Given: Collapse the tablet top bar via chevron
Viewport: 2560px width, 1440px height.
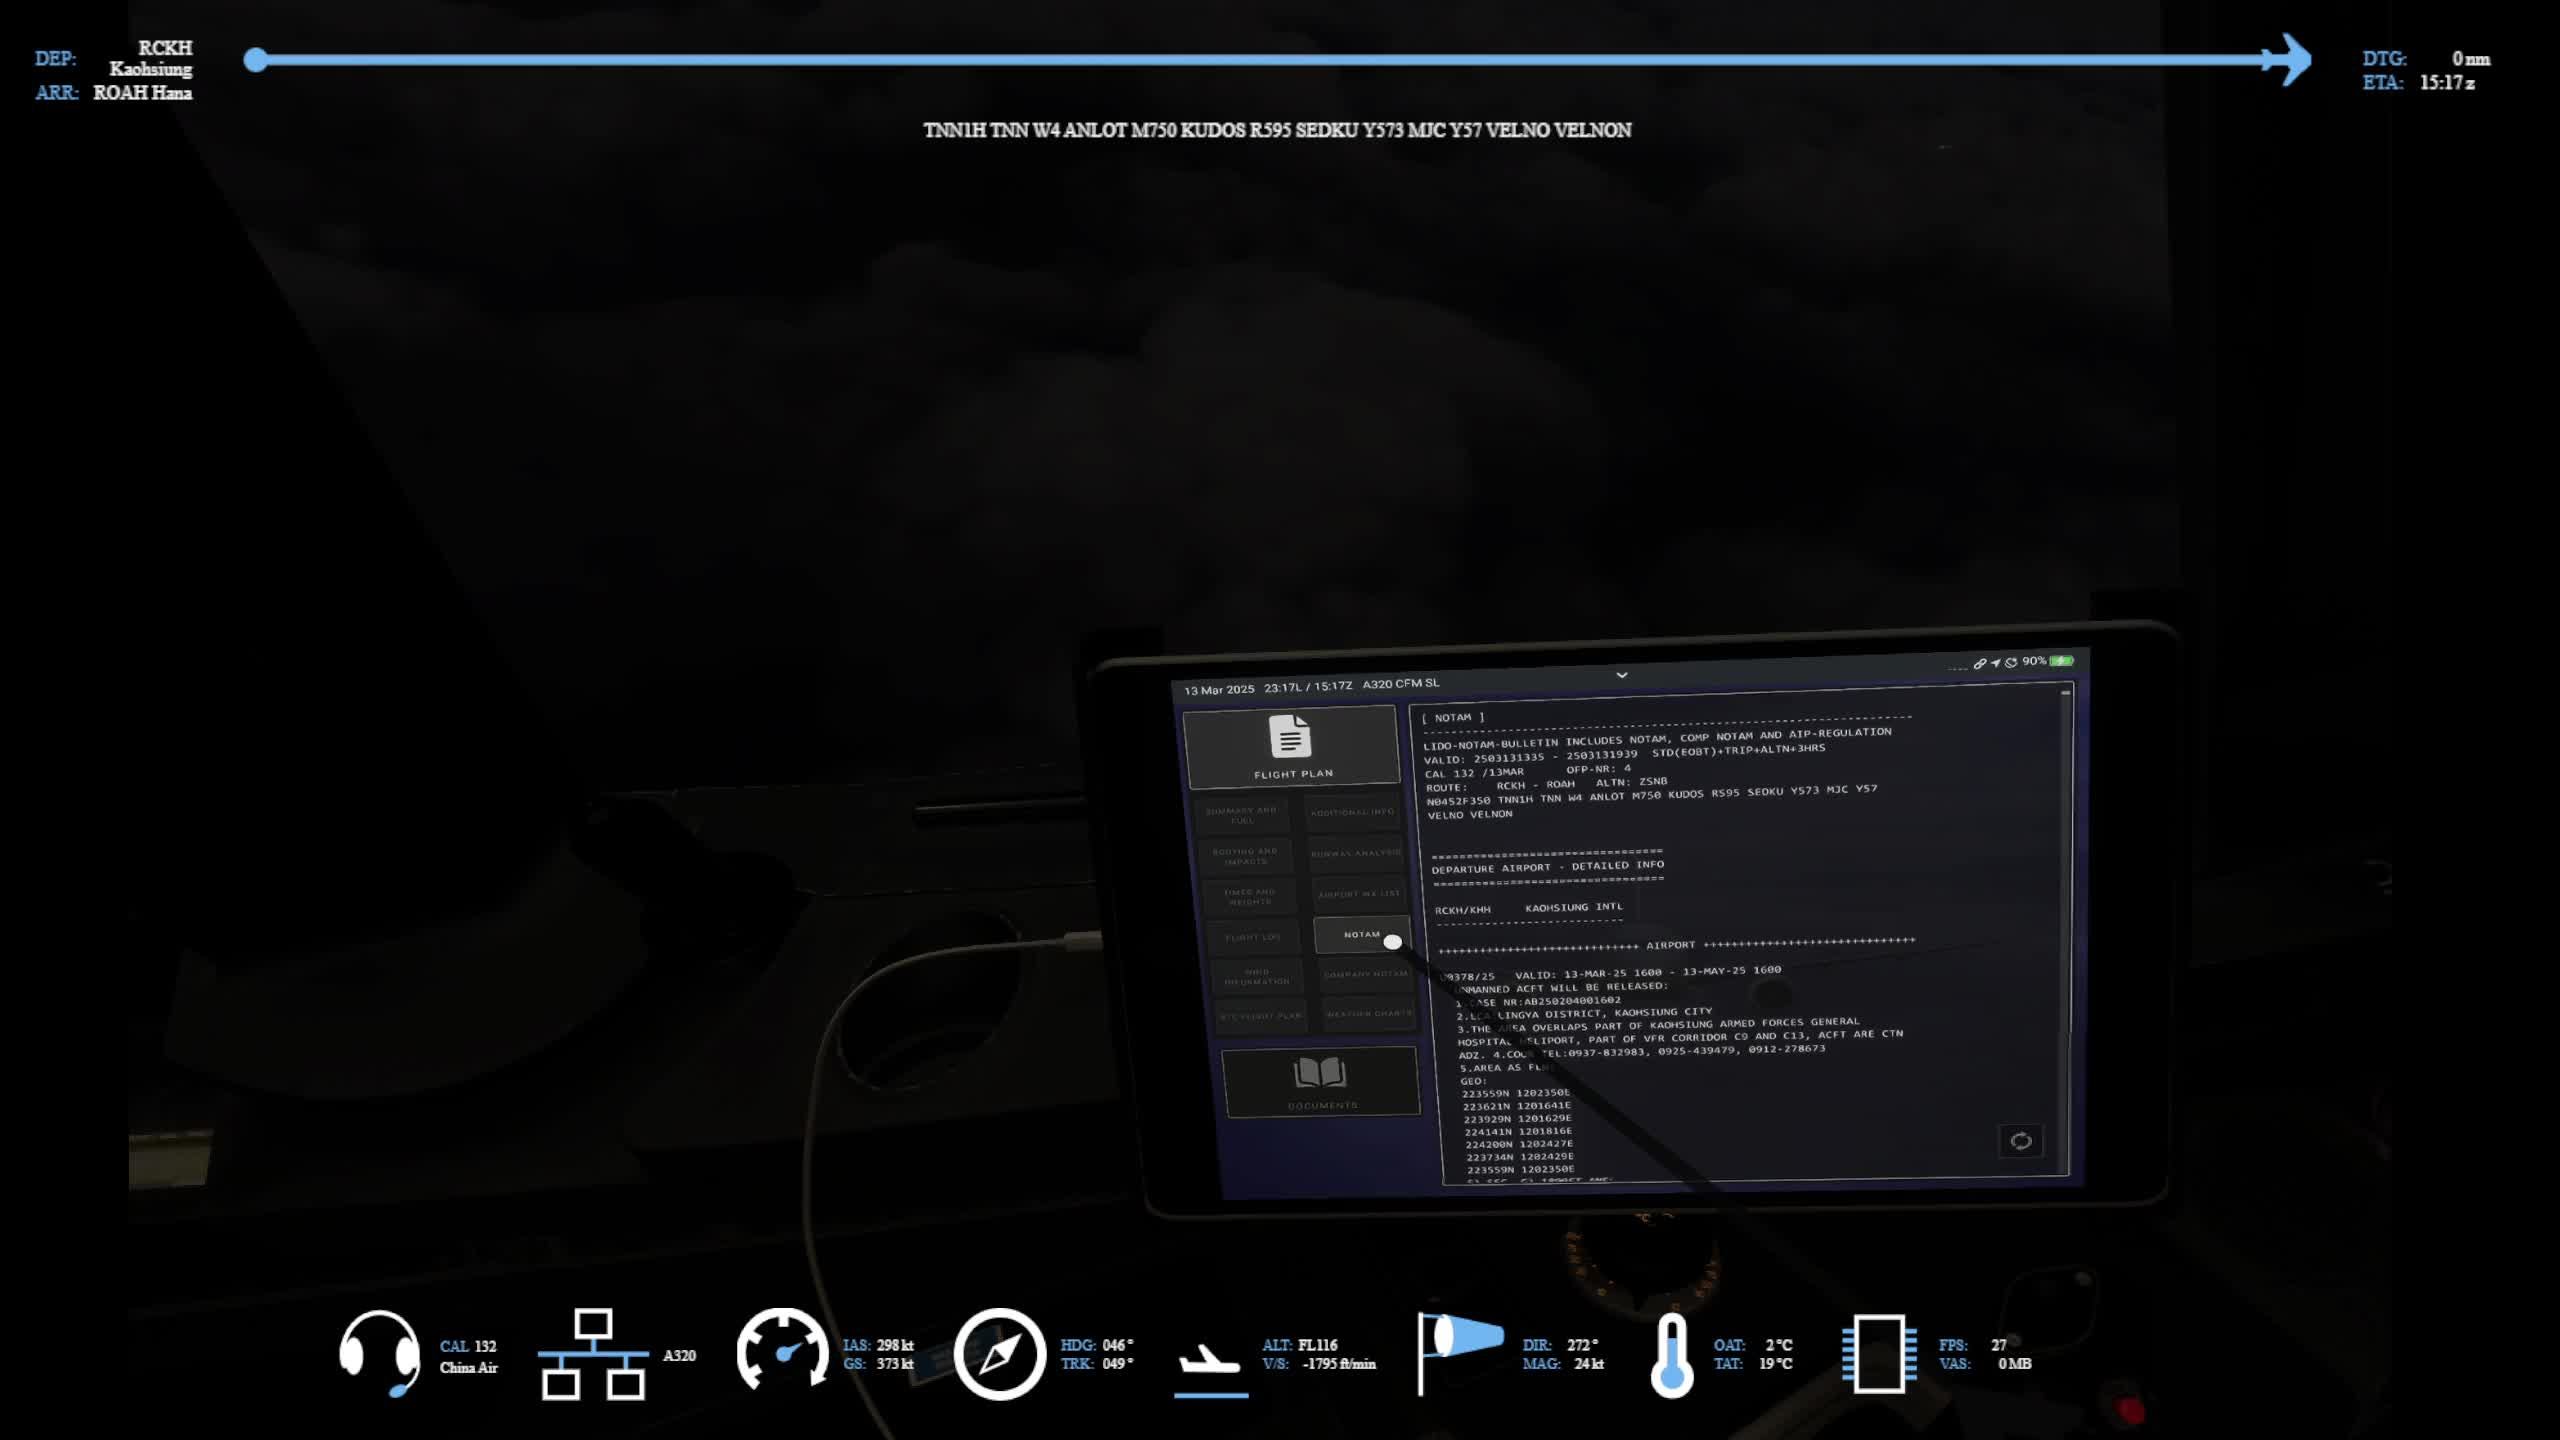Looking at the screenshot, I should [1622, 676].
